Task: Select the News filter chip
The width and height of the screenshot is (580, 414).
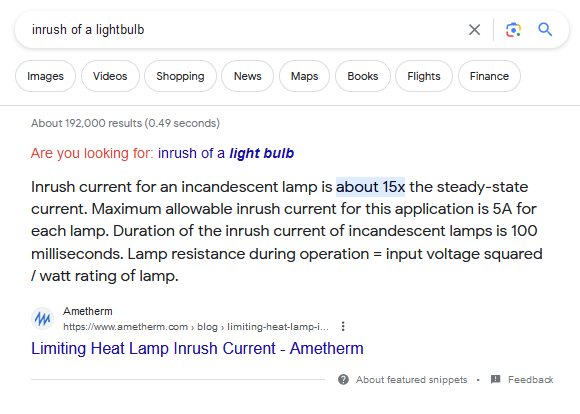Action: click(247, 76)
